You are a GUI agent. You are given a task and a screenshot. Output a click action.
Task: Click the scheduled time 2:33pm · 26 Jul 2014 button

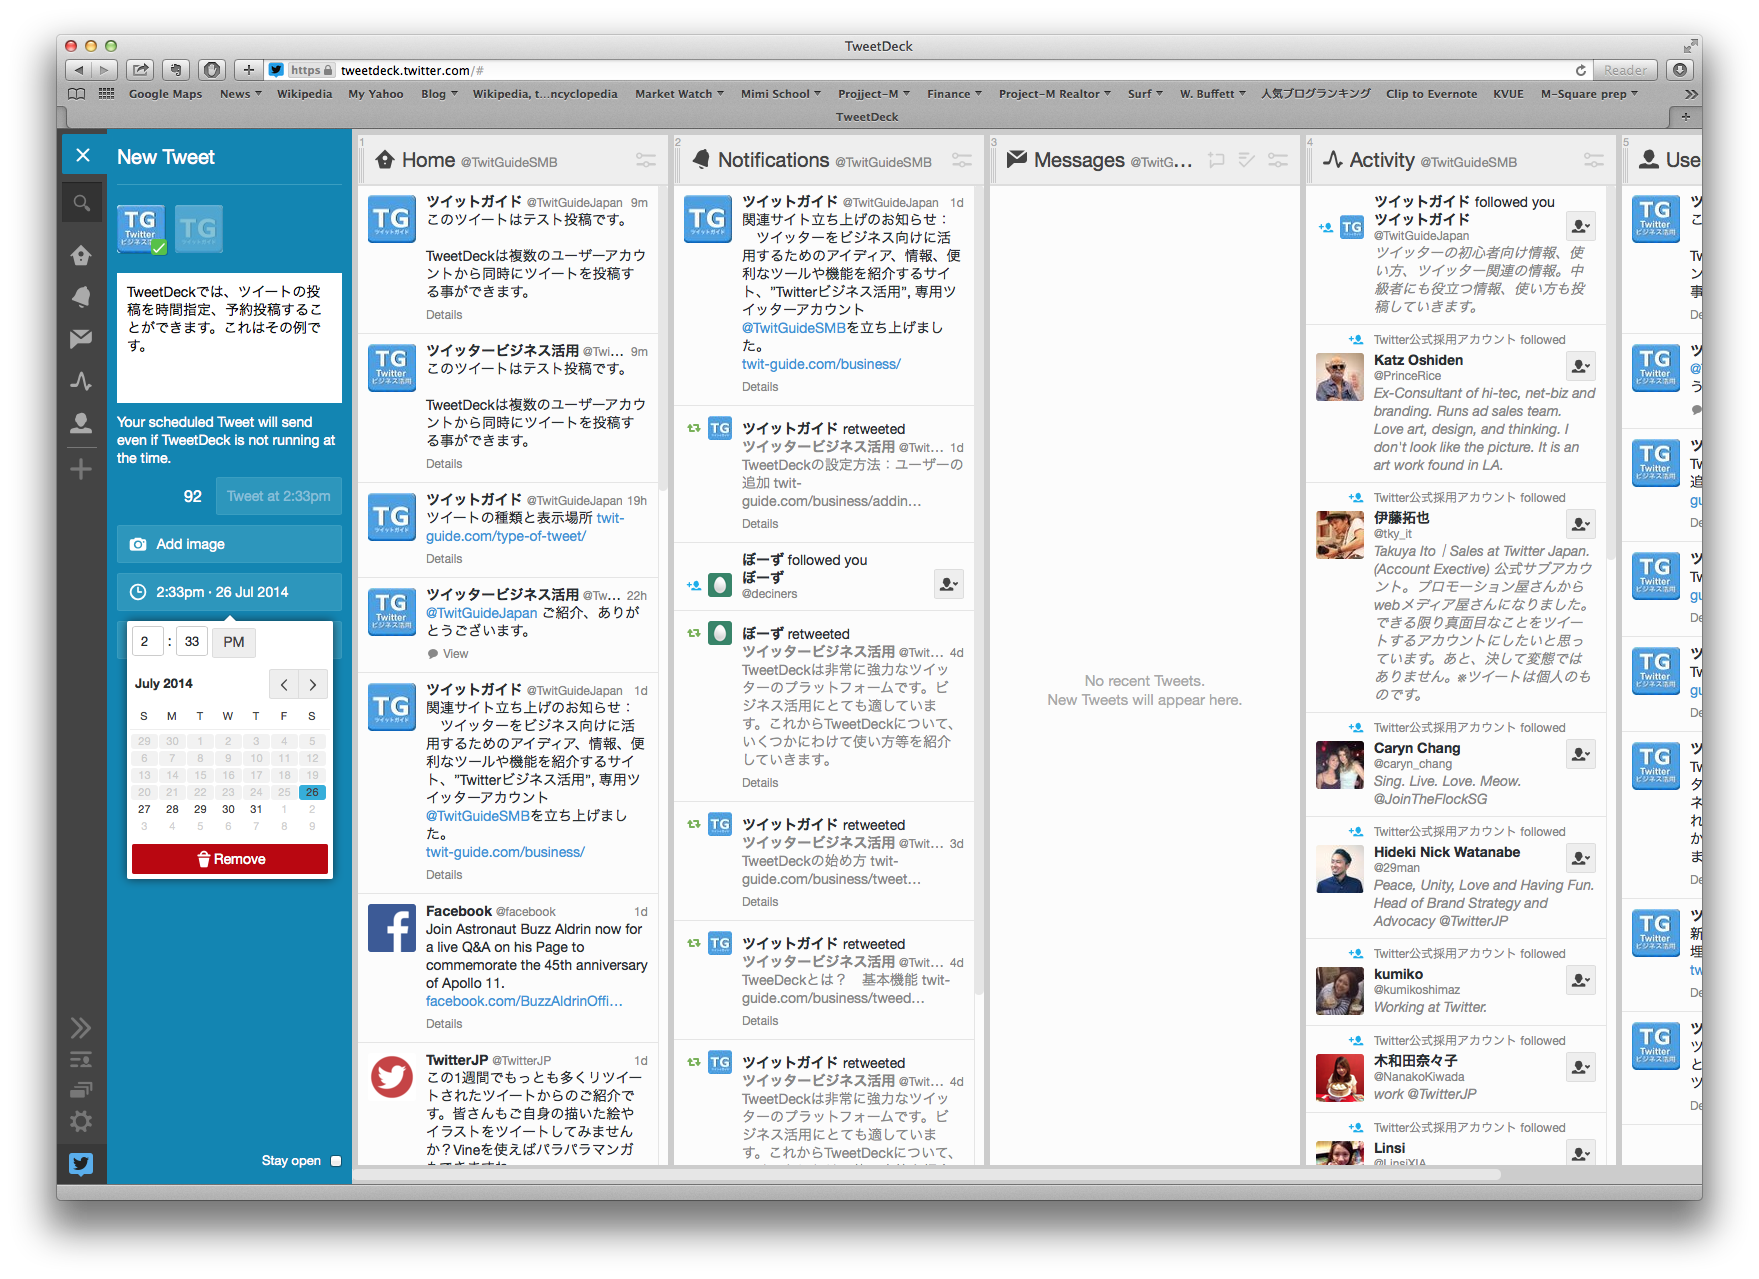coord(229,592)
